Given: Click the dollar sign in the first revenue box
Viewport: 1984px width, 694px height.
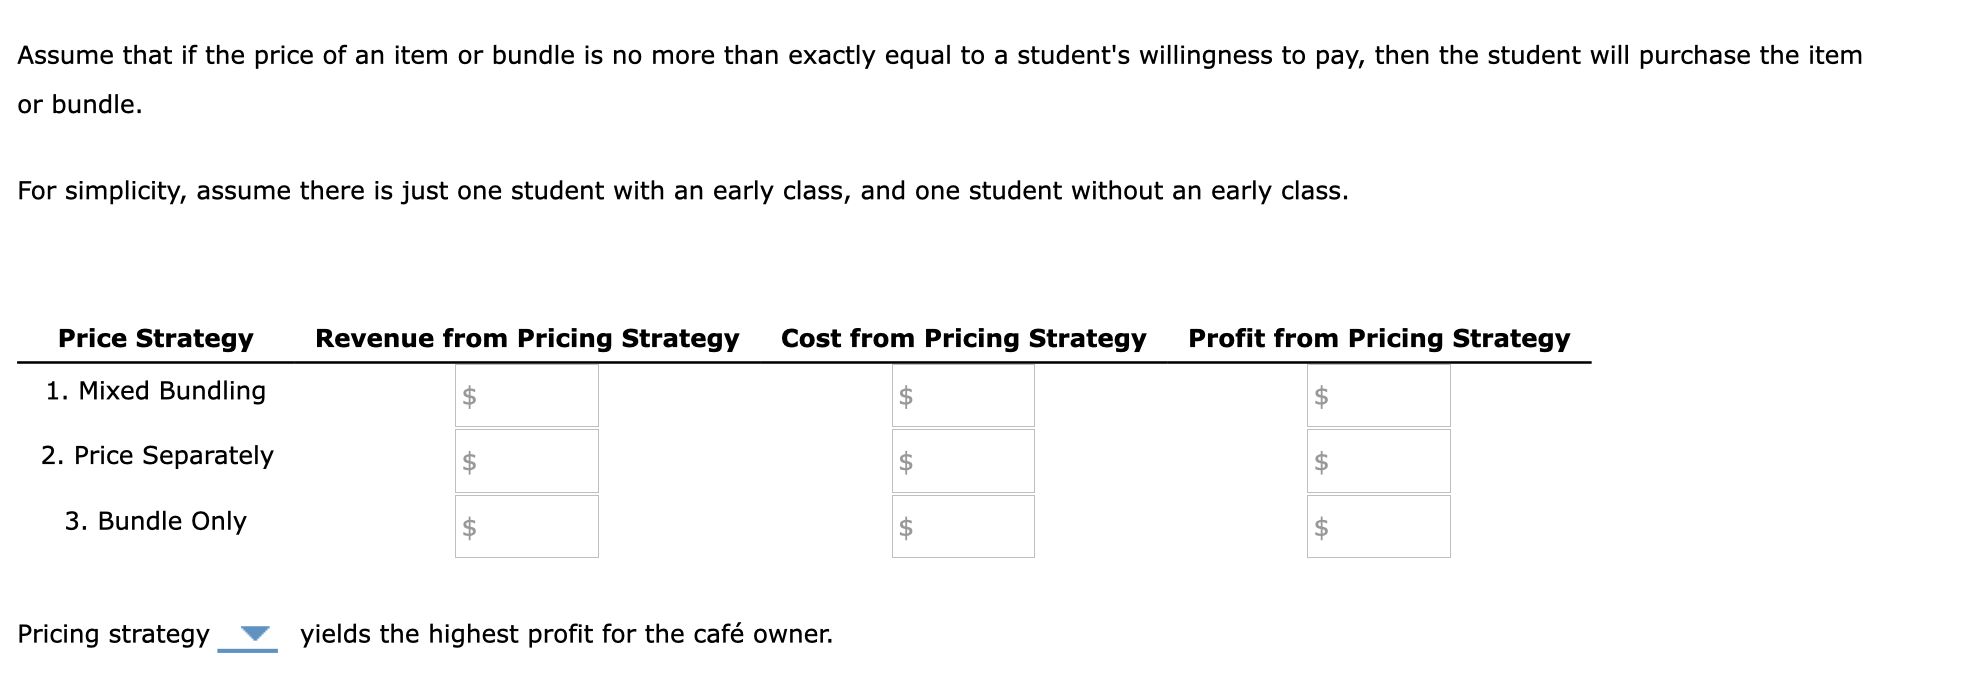Looking at the screenshot, I should 470,398.
